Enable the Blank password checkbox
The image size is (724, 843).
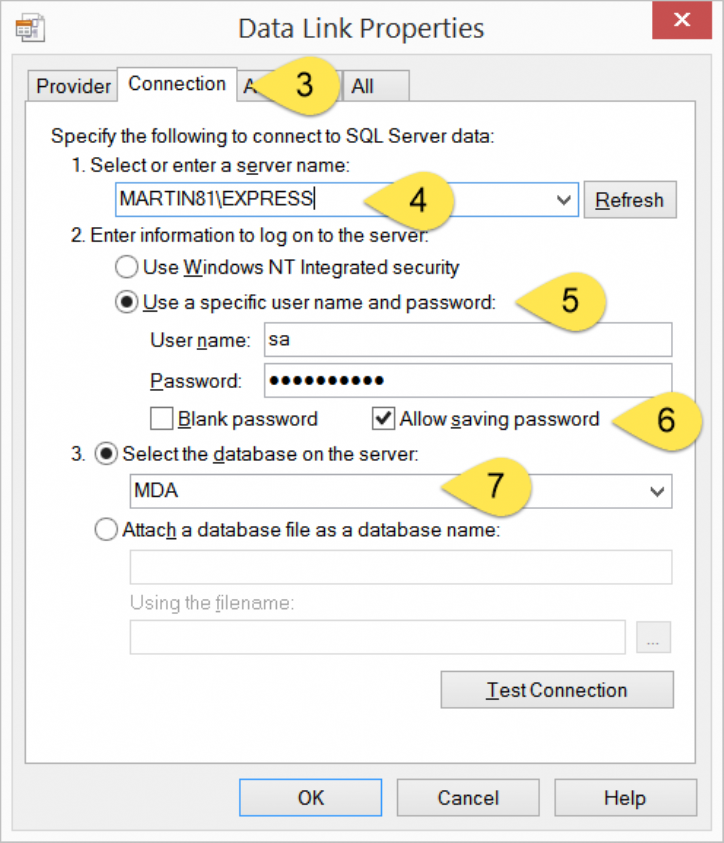(x=162, y=418)
